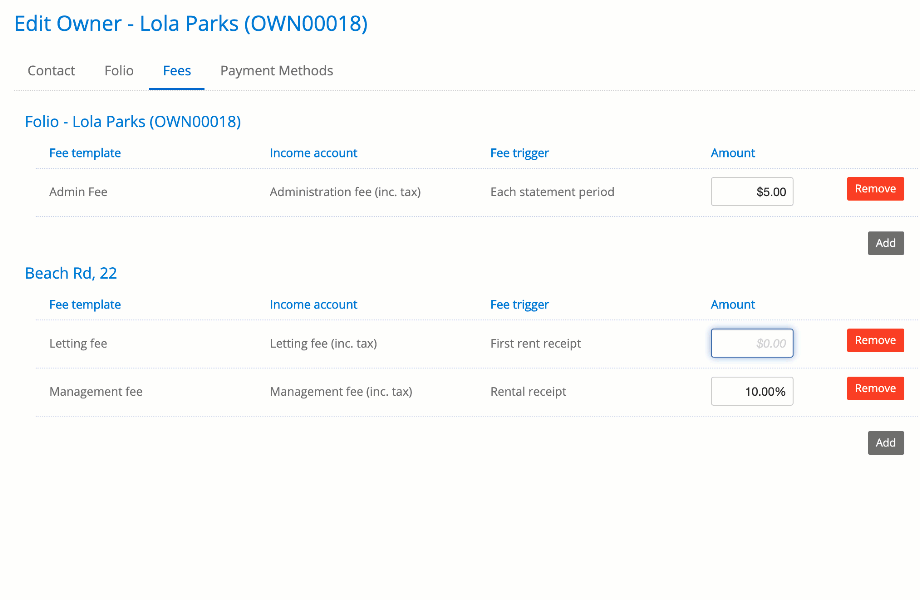920x600 pixels.
Task: Click Fee trigger header in Folio section
Action: [x=519, y=153]
